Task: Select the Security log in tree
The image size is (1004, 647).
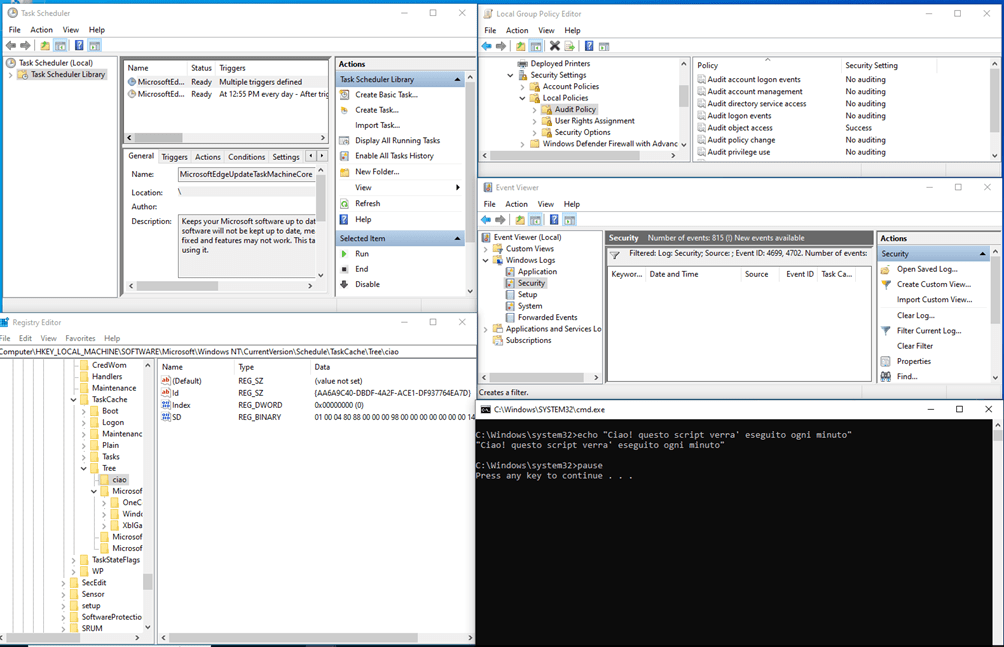Action: tap(531, 283)
